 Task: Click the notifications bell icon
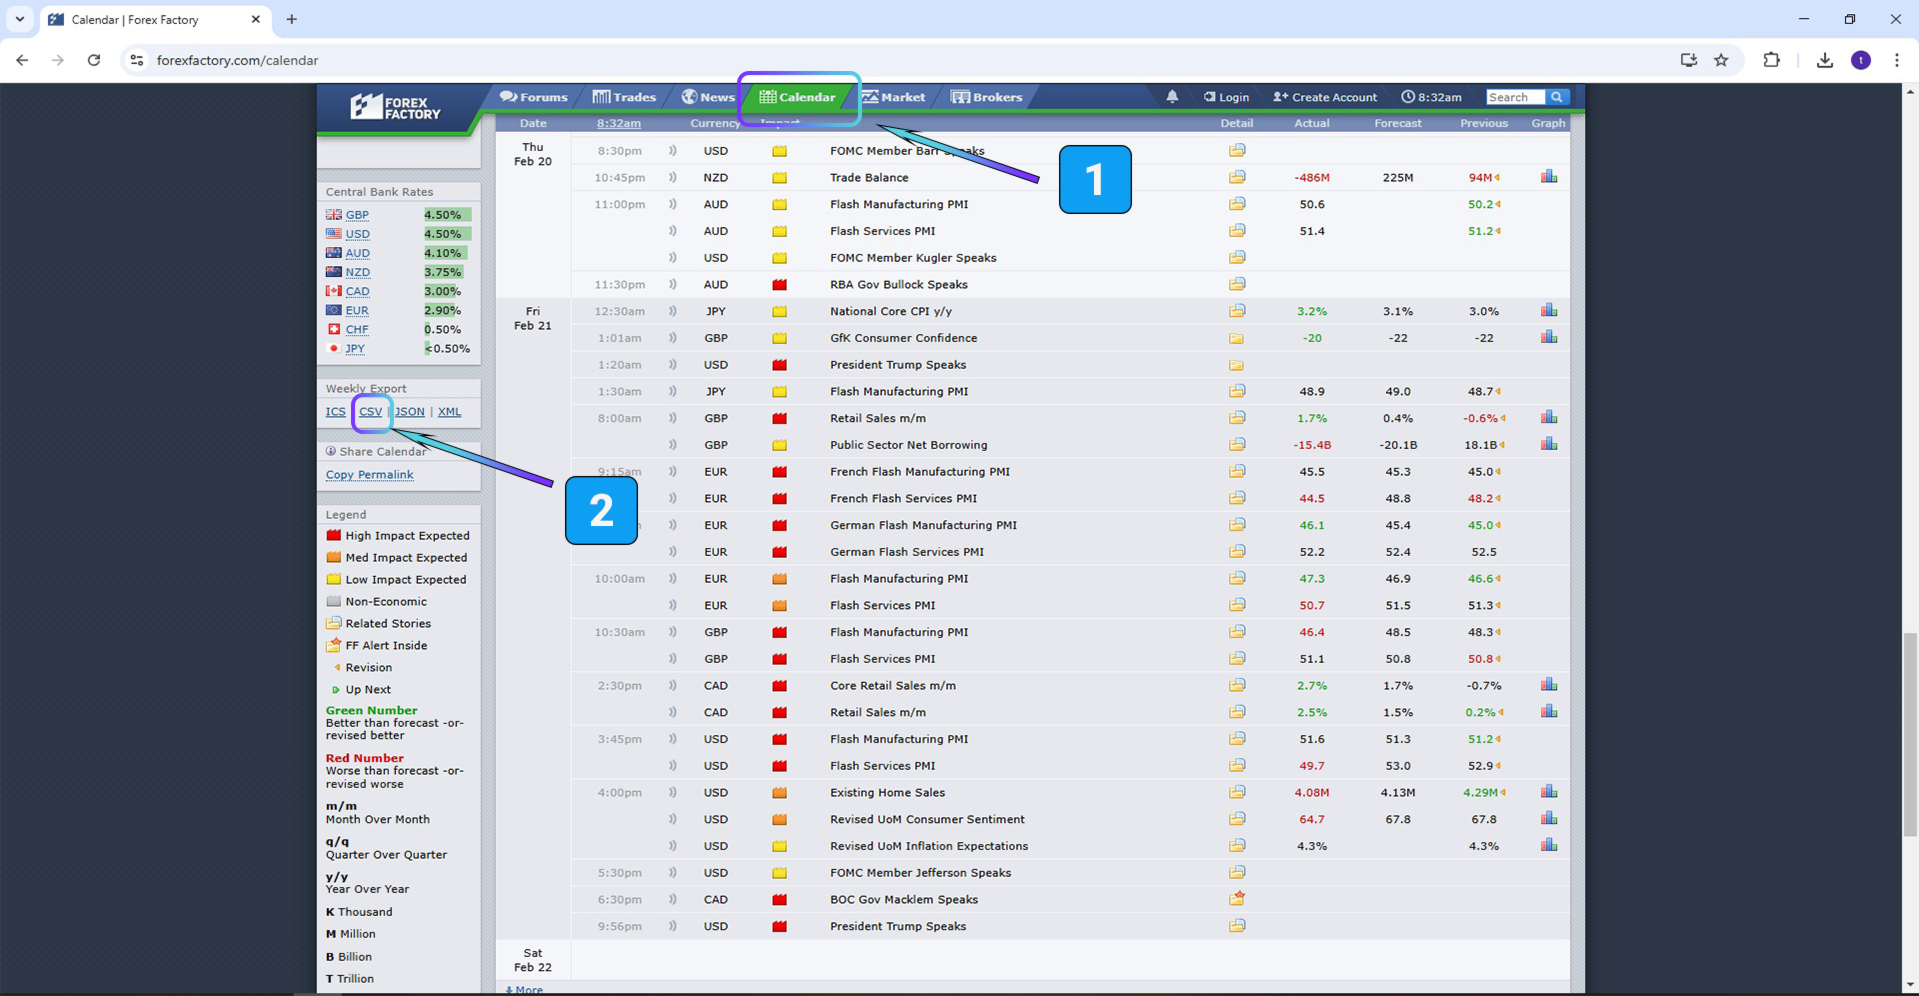click(1172, 97)
